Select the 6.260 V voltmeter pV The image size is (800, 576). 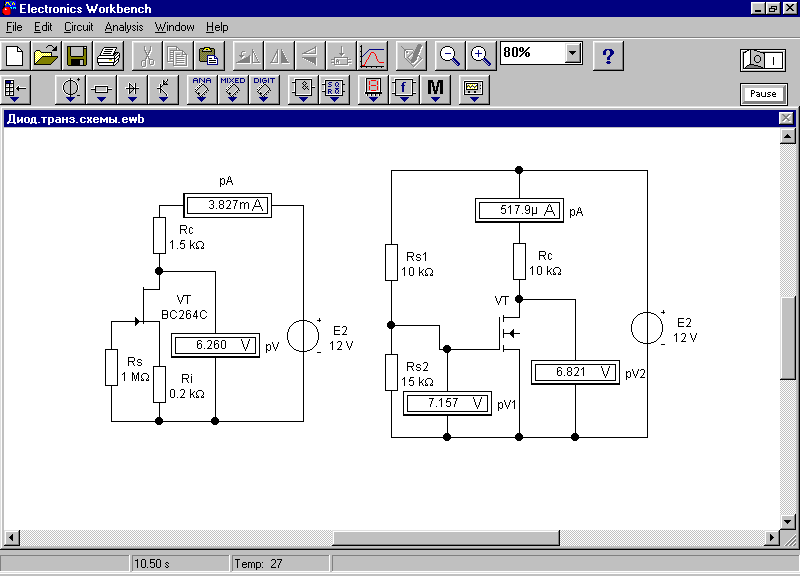(215, 345)
